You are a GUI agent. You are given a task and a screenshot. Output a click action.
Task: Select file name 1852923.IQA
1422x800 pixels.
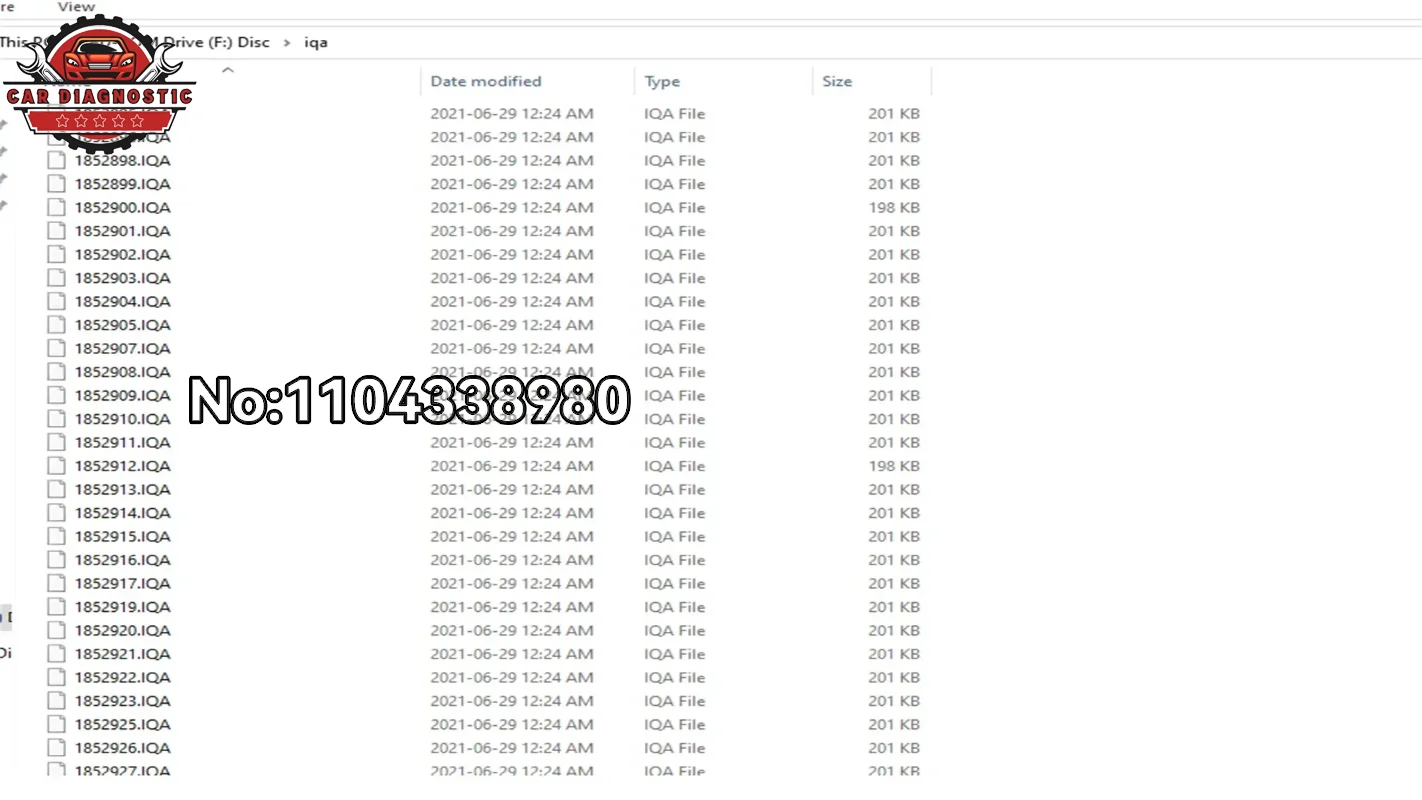(x=122, y=701)
